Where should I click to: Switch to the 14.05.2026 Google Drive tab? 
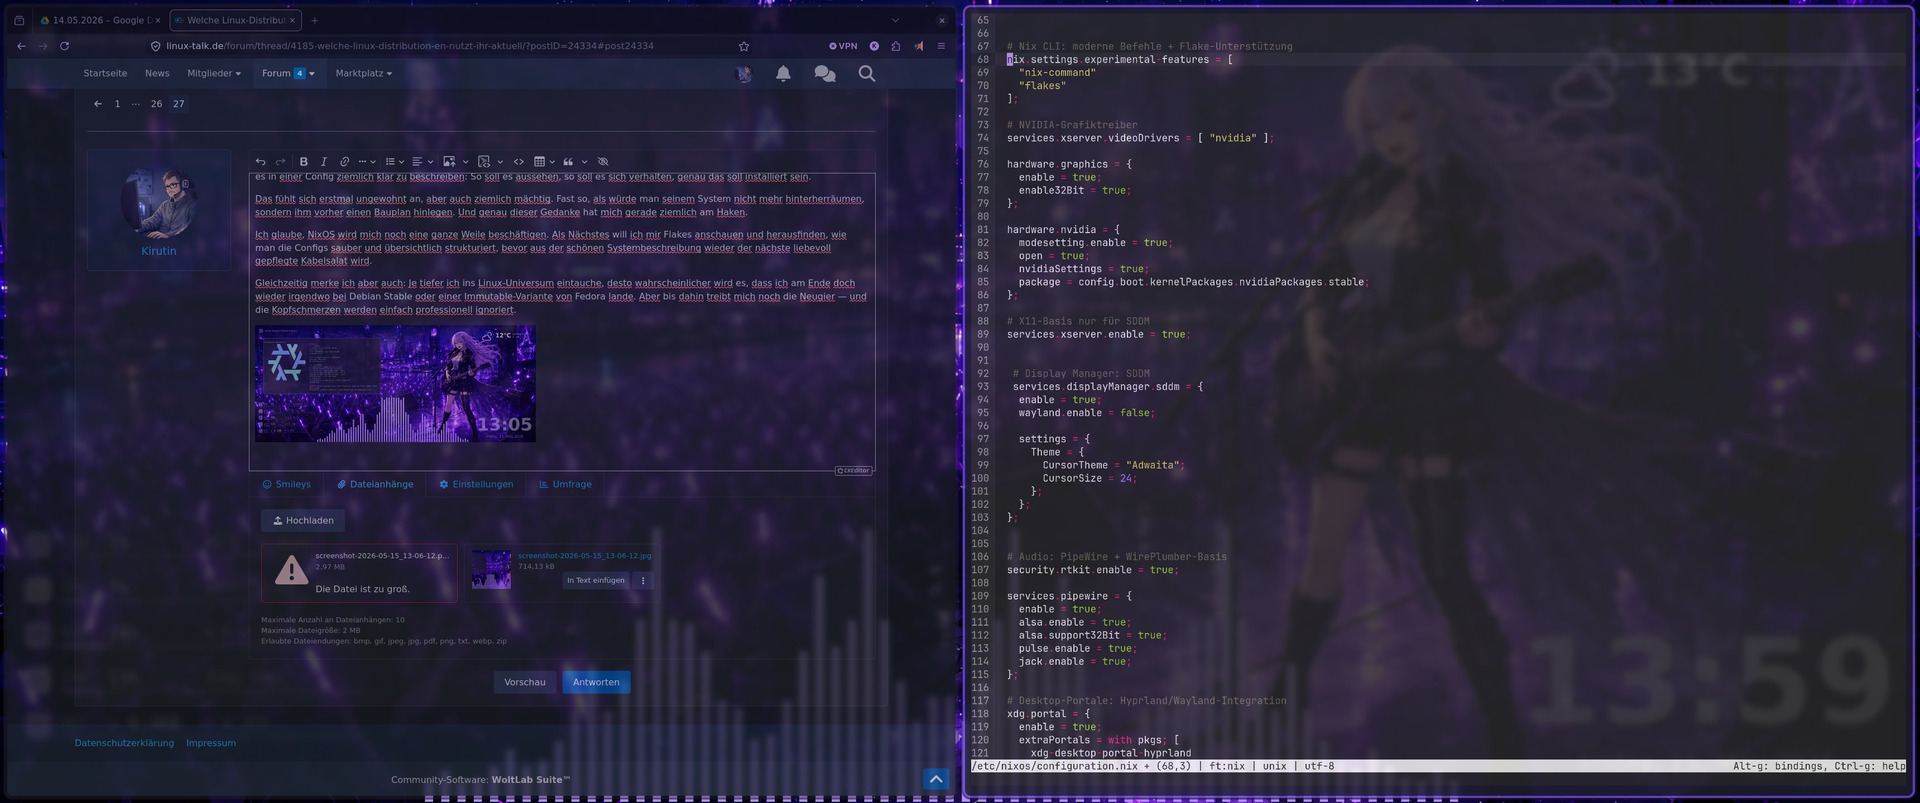click(97, 20)
